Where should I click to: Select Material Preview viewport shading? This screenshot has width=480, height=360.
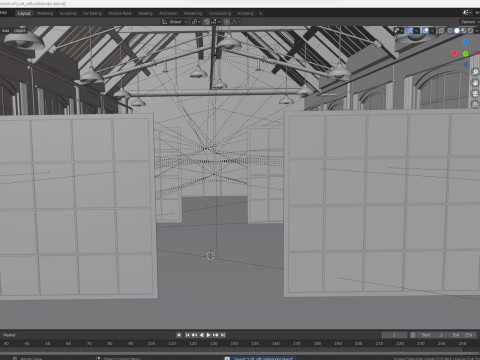point(463,31)
